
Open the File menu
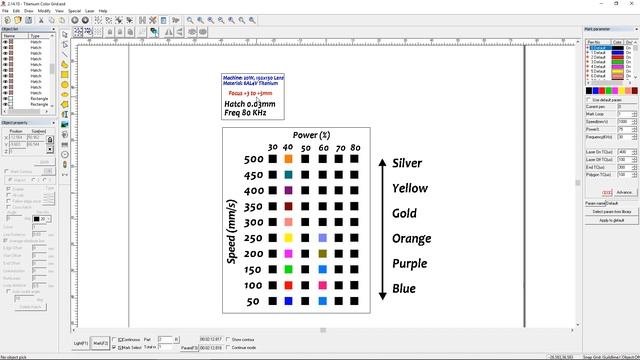tap(5, 11)
